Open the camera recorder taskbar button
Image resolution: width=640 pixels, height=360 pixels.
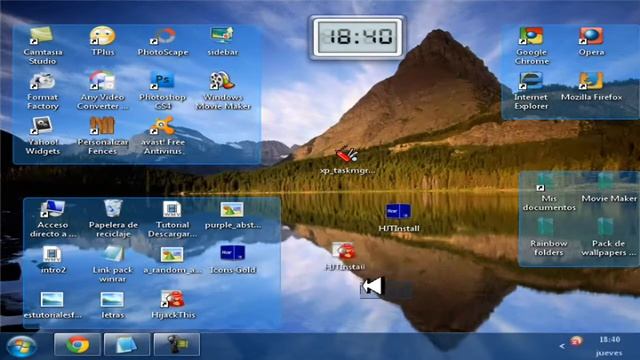177,344
